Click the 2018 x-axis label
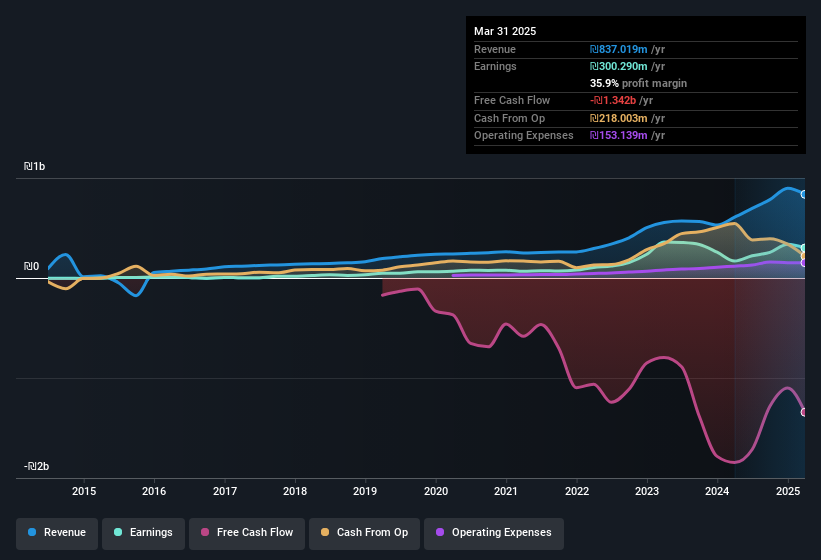 [295, 491]
